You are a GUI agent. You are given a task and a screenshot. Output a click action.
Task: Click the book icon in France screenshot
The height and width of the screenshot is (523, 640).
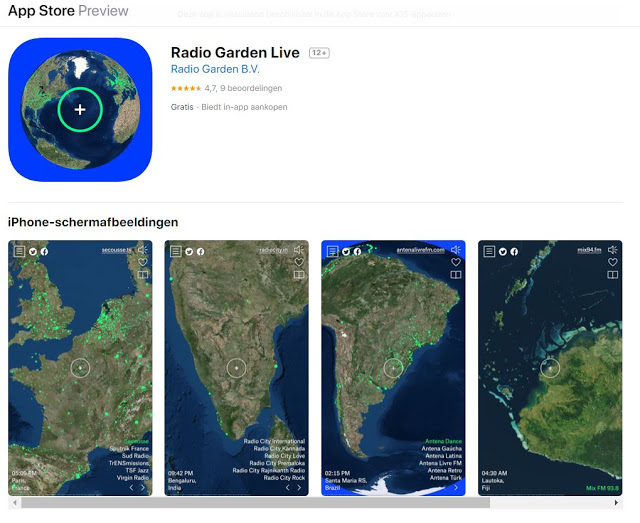(143, 275)
